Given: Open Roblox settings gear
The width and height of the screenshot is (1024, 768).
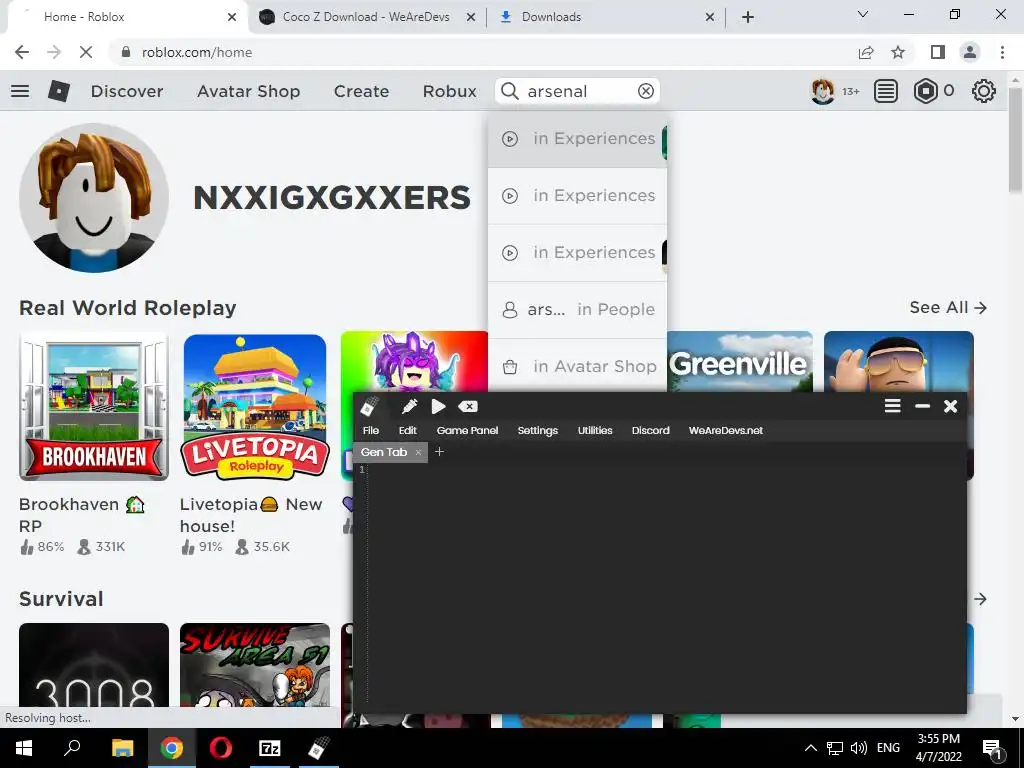Looking at the screenshot, I should coord(984,91).
